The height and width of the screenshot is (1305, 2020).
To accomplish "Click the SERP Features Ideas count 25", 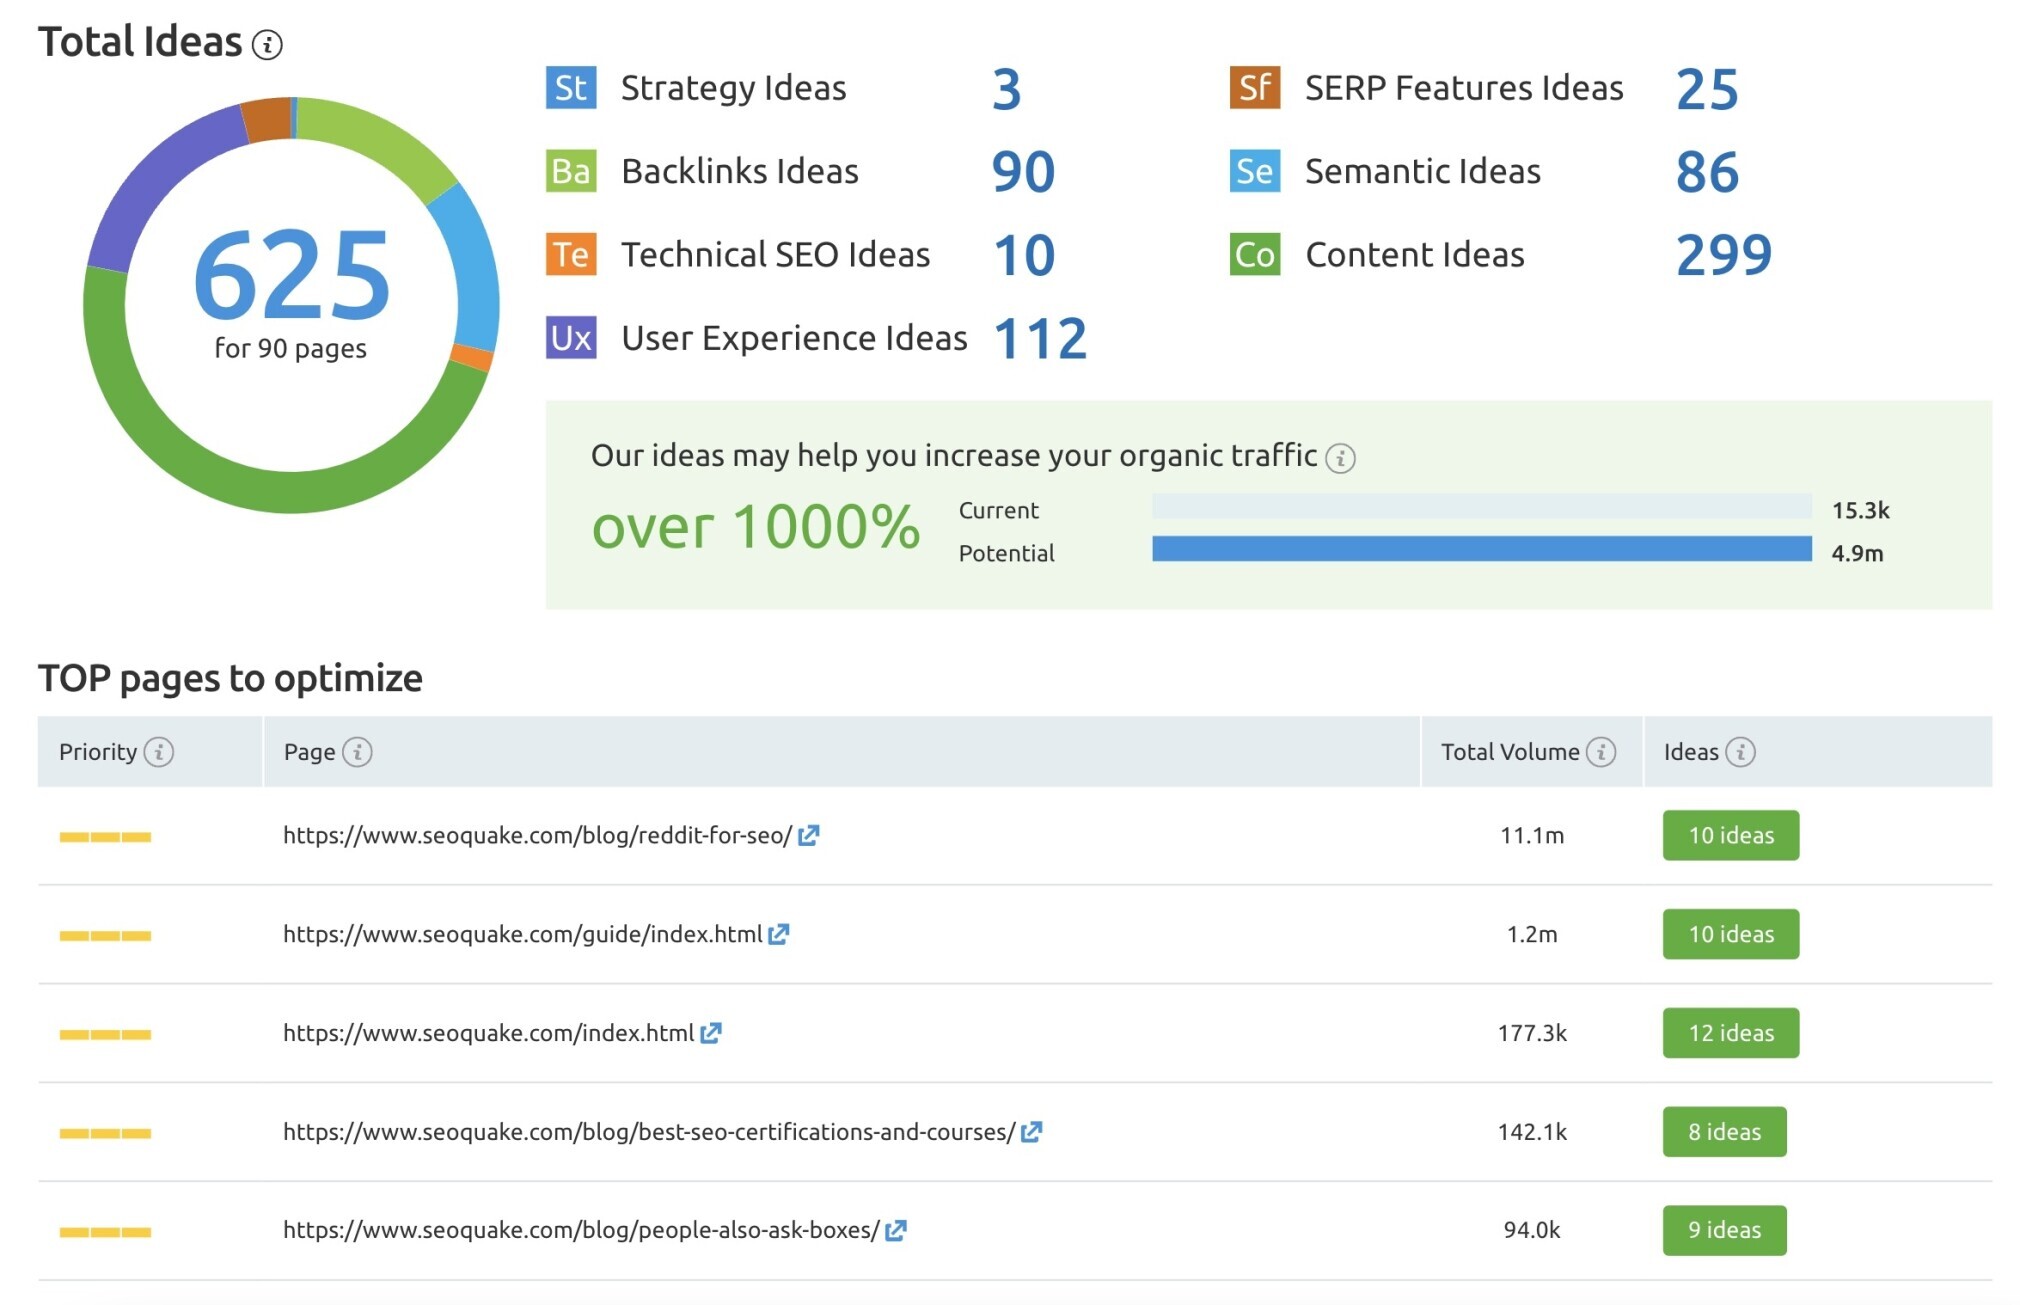I will pyautogui.click(x=1707, y=90).
